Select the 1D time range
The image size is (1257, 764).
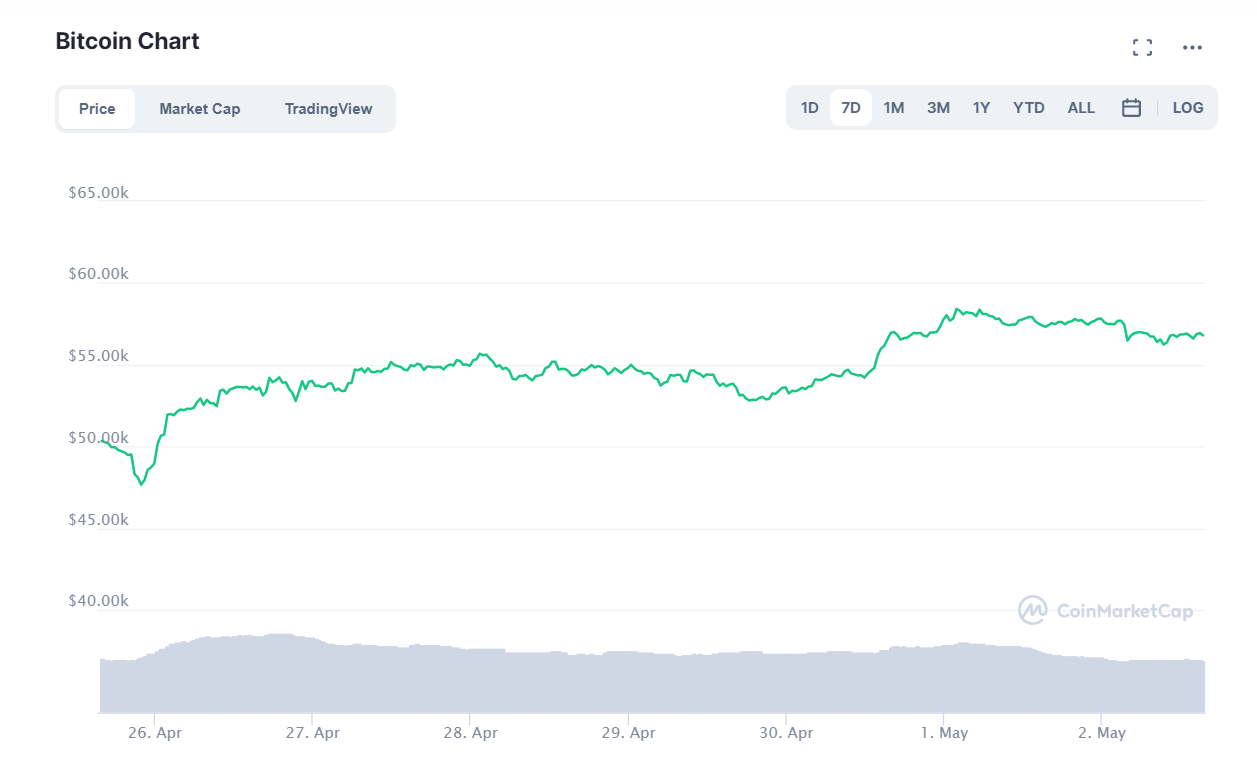[809, 107]
